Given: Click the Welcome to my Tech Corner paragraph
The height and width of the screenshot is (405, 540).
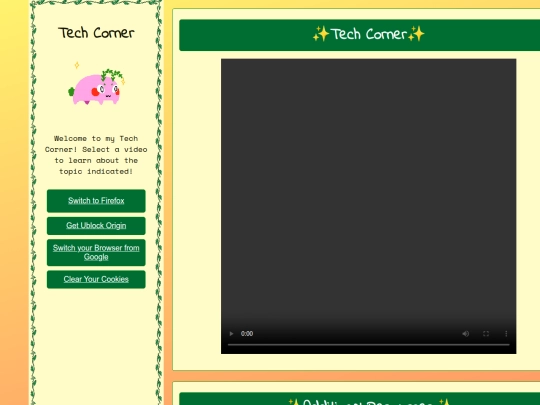Looking at the screenshot, I should click(x=96, y=155).
